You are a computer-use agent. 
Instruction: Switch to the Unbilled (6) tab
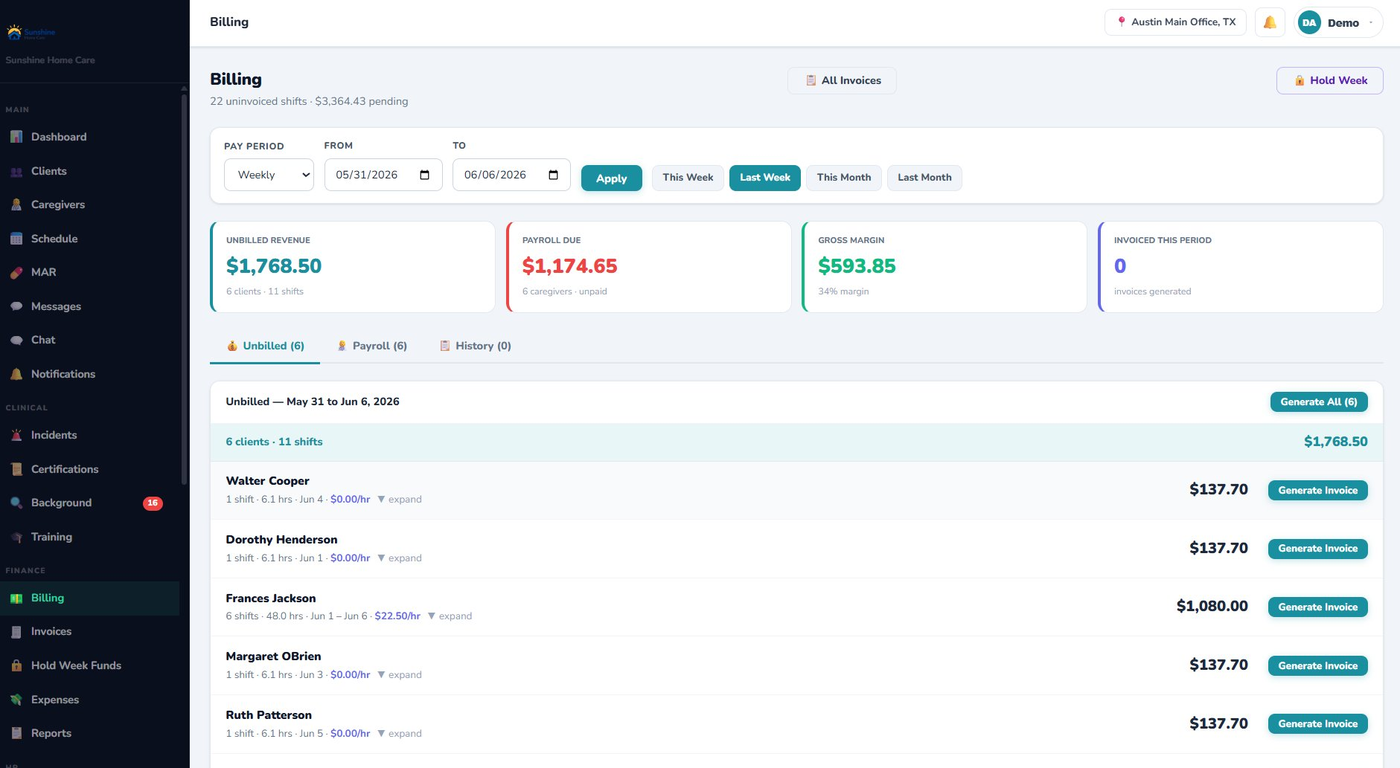265,346
